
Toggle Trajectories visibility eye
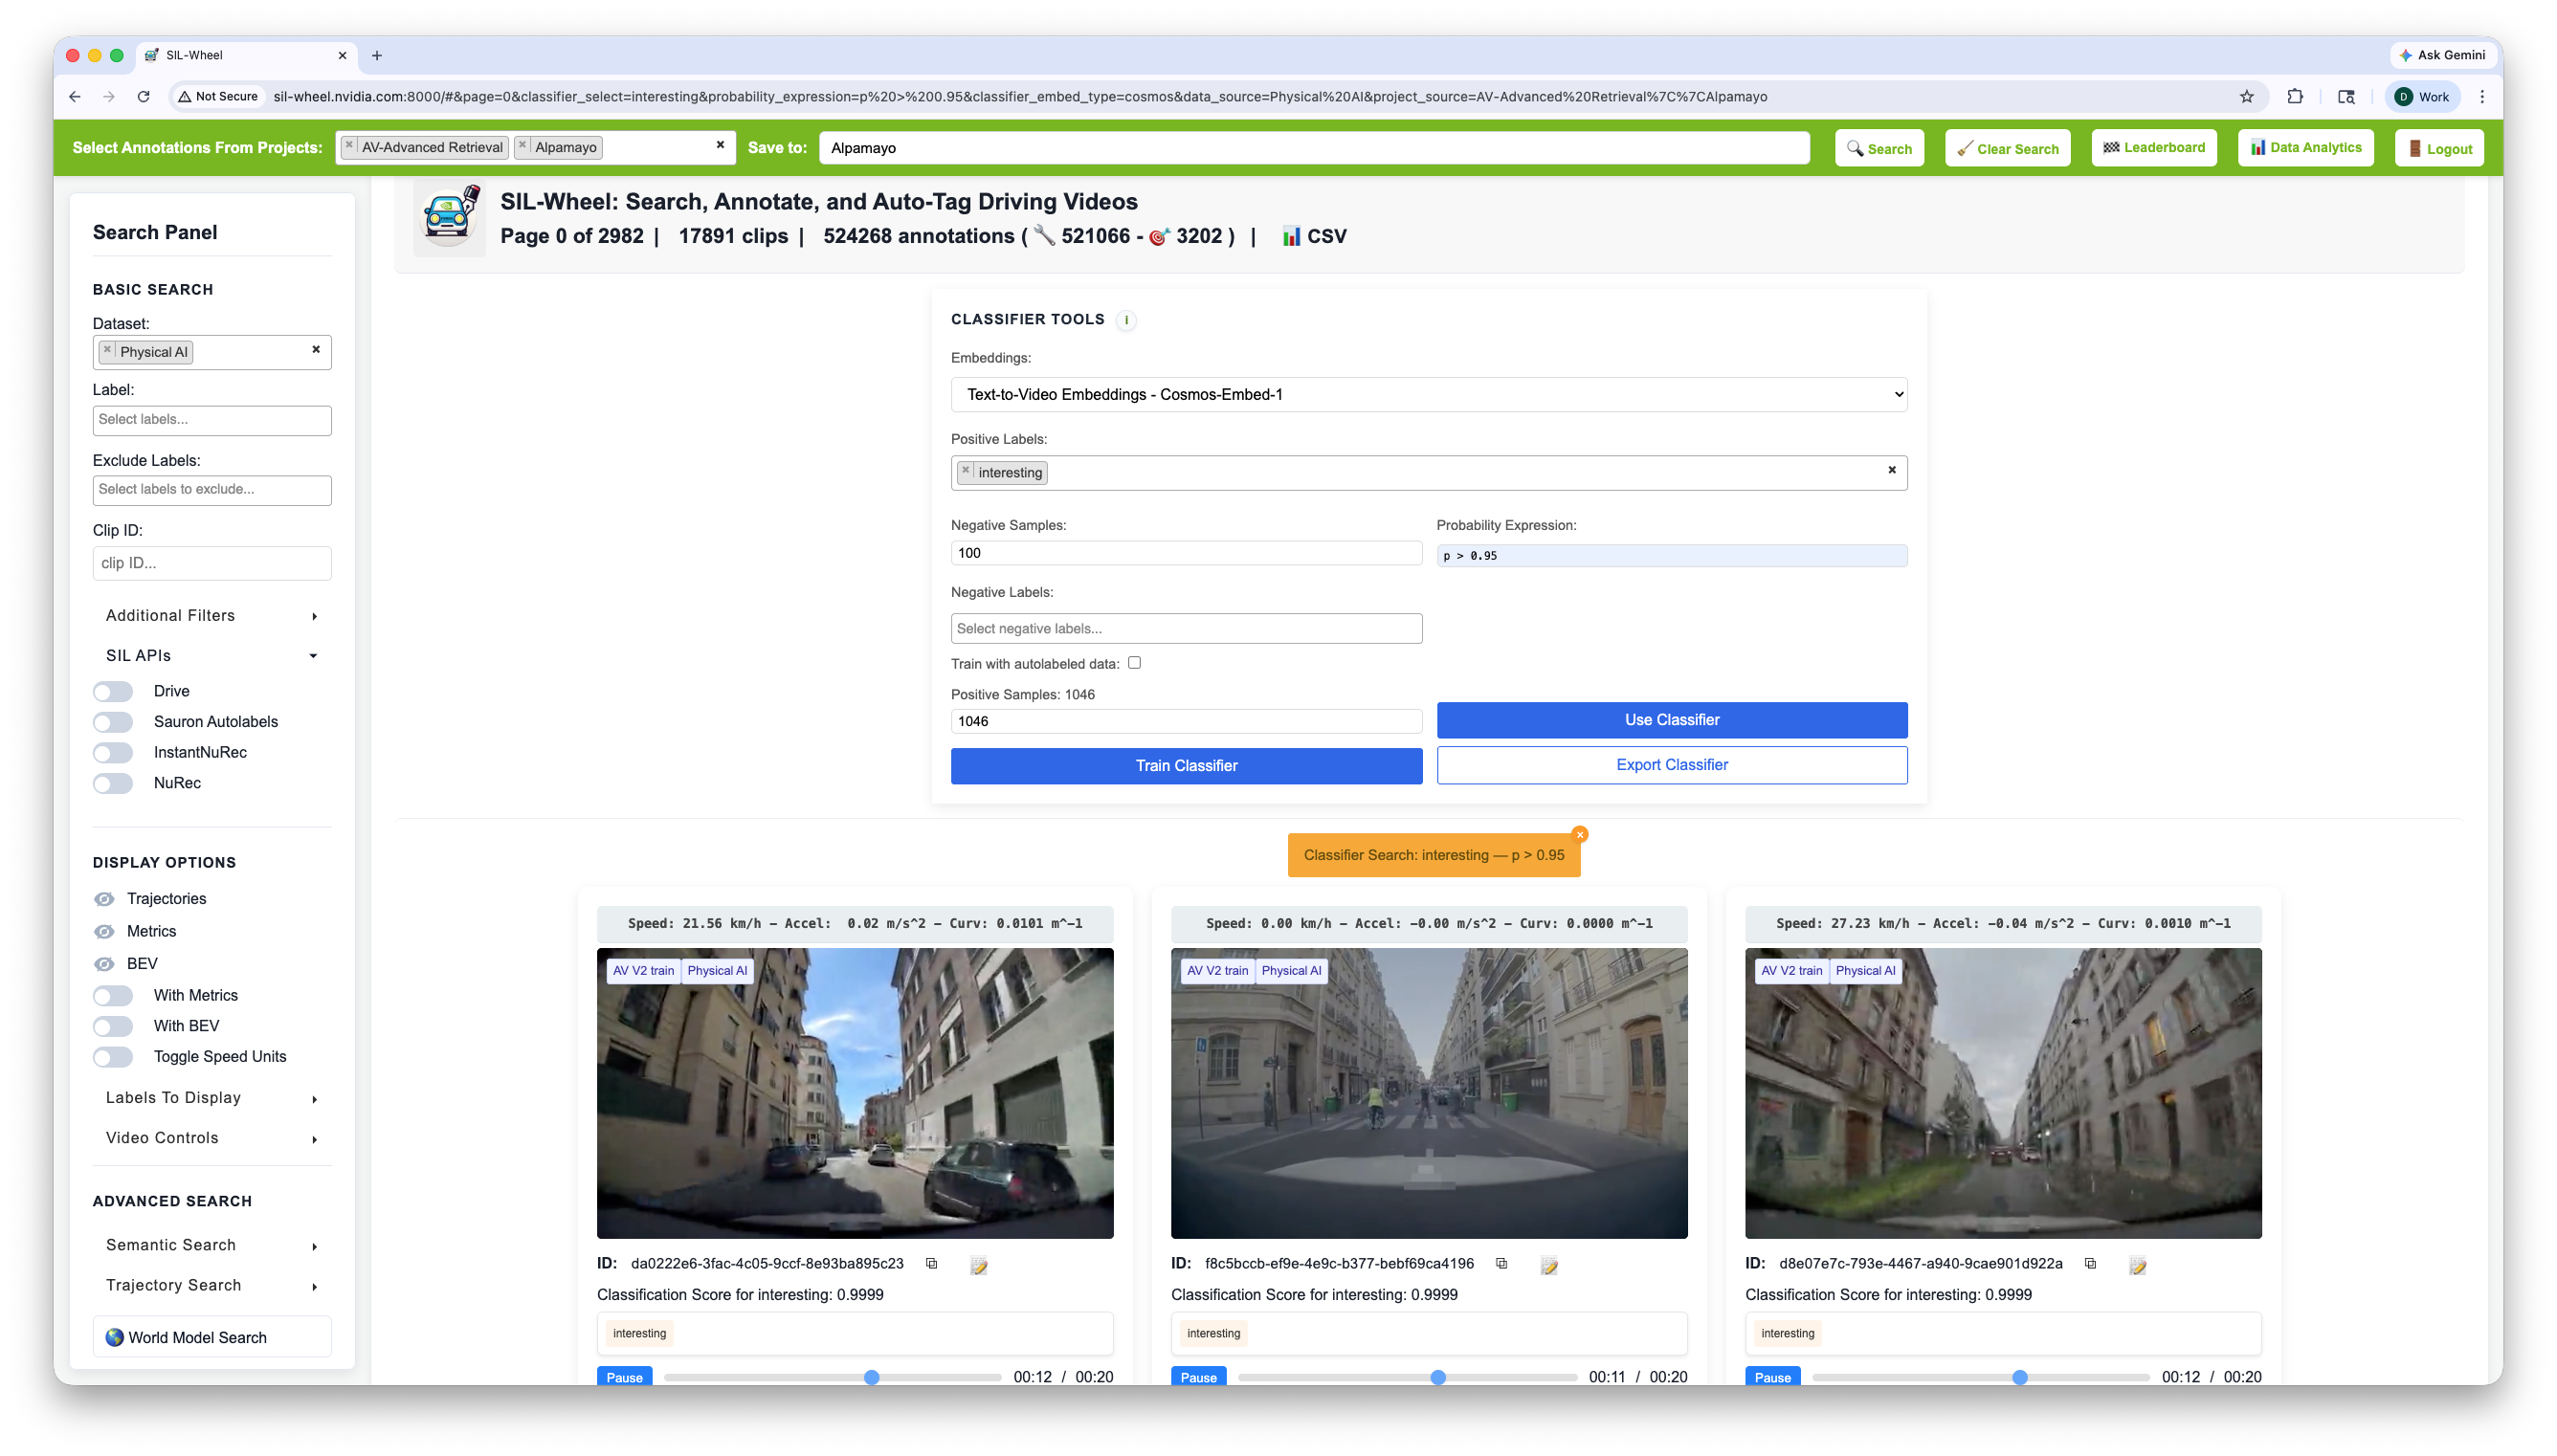click(104, 899)
